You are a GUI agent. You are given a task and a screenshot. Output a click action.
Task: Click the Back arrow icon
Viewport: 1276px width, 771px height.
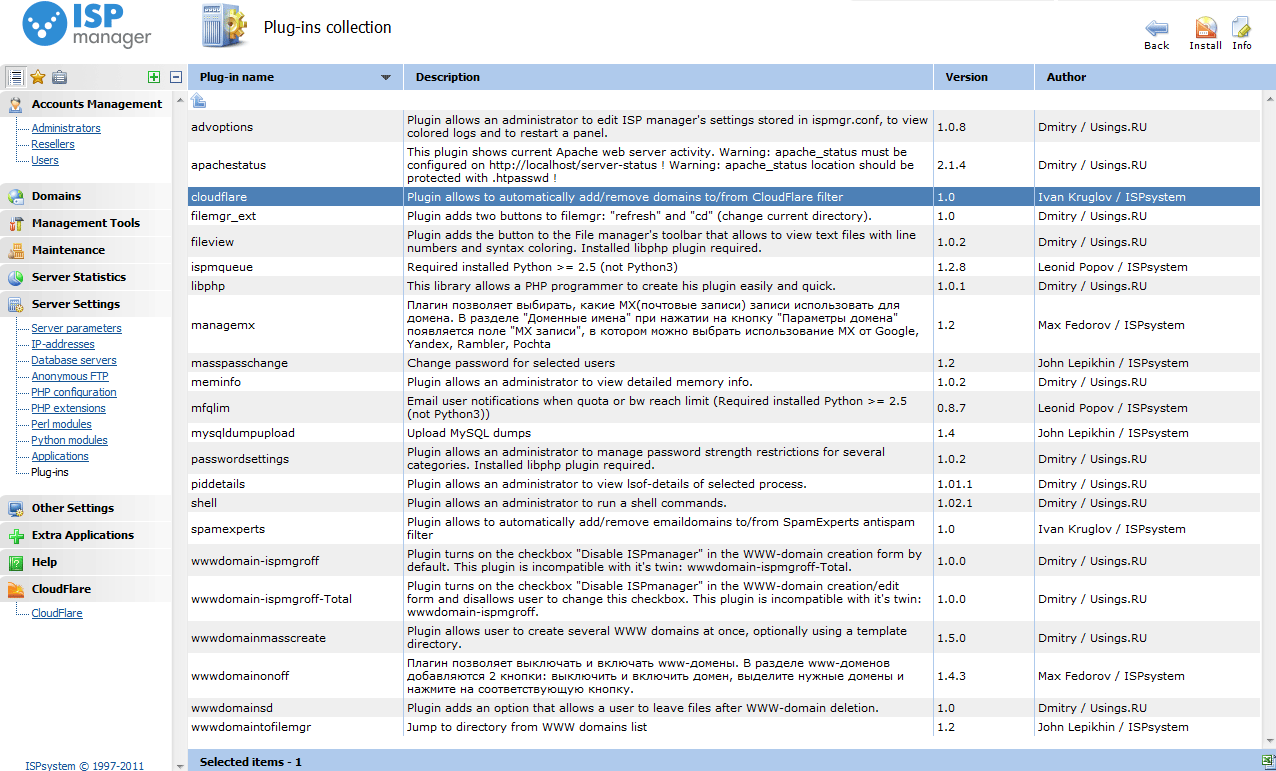(x=1156, y=29)
